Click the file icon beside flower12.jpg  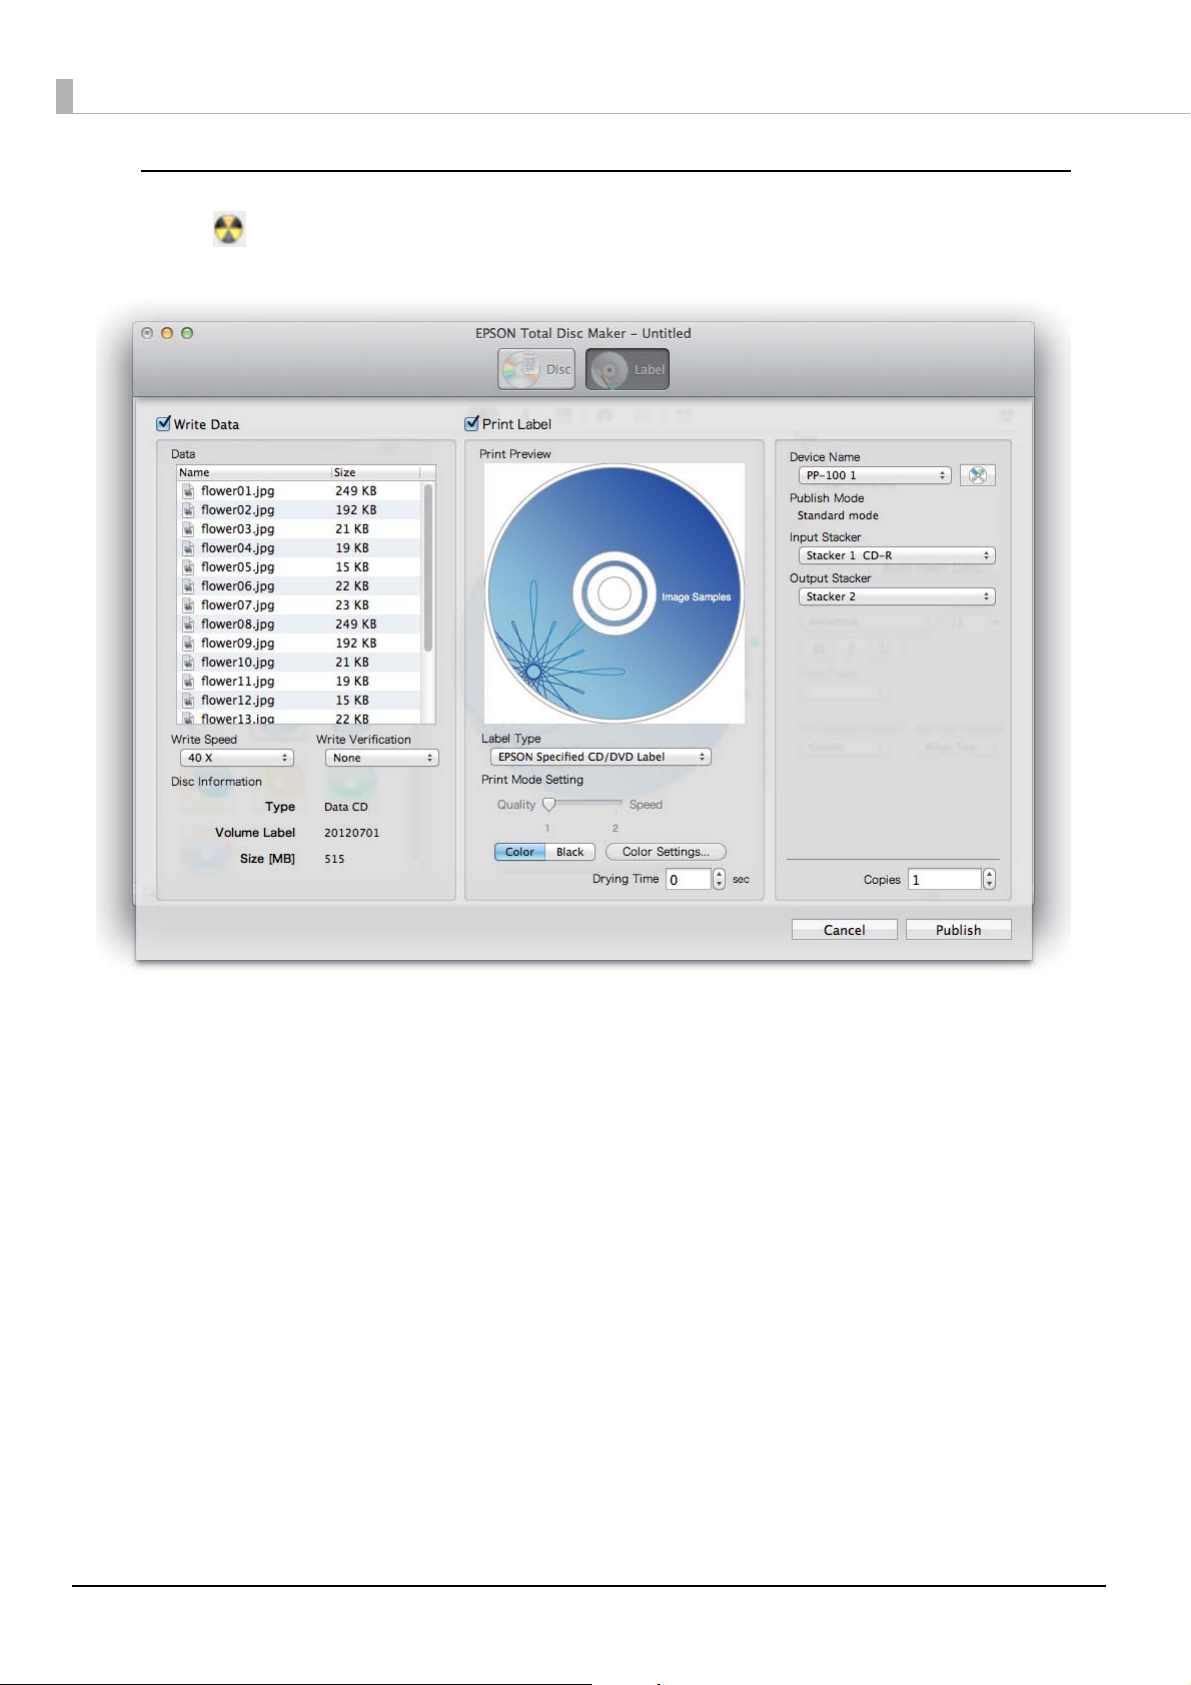[x=188, y=700]
